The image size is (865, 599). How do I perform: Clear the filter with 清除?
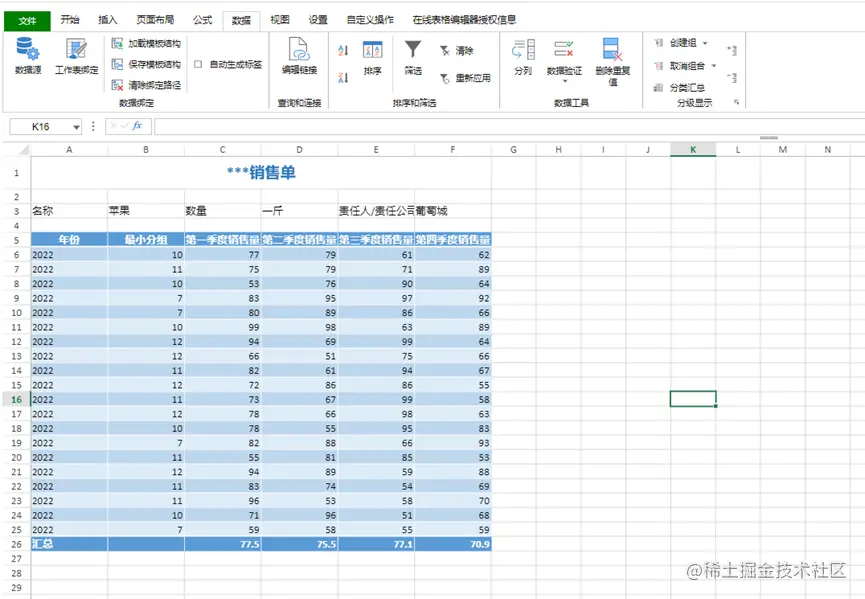coord(457,51)
